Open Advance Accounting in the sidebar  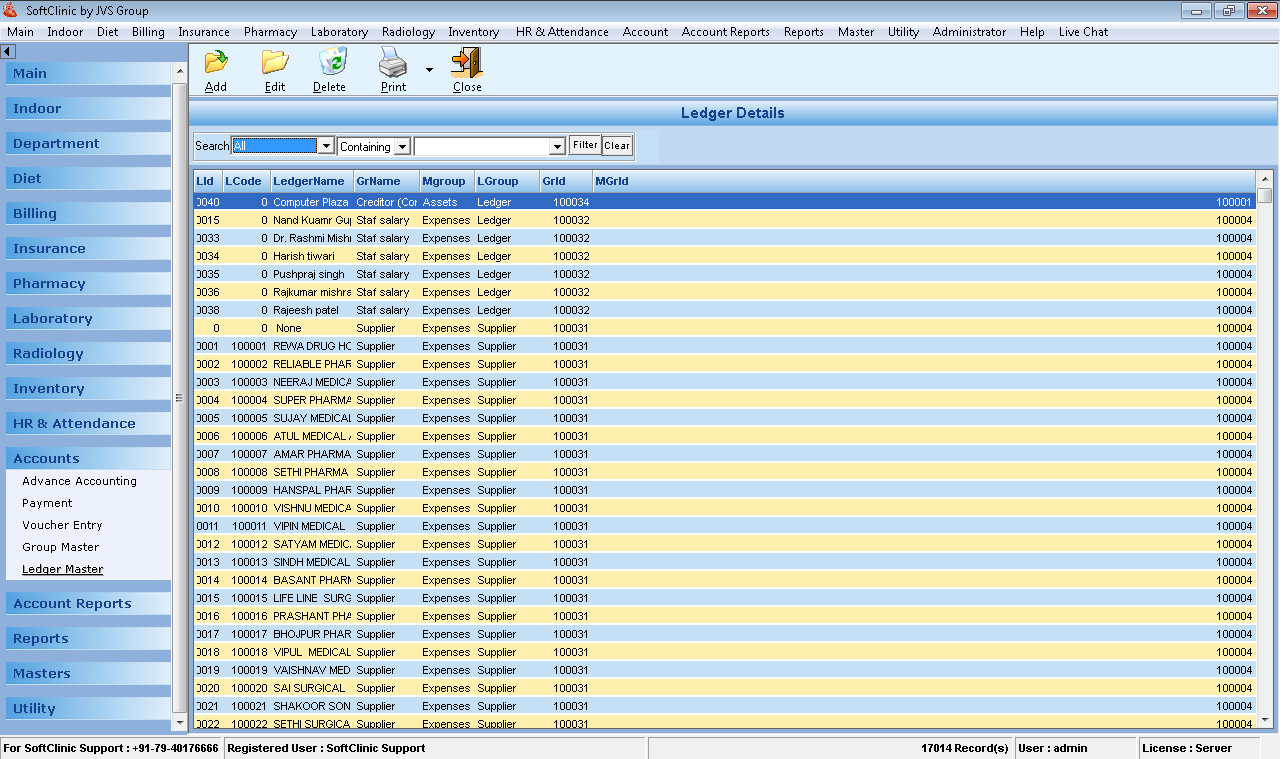pyautogui.click(x=79, y=481)
